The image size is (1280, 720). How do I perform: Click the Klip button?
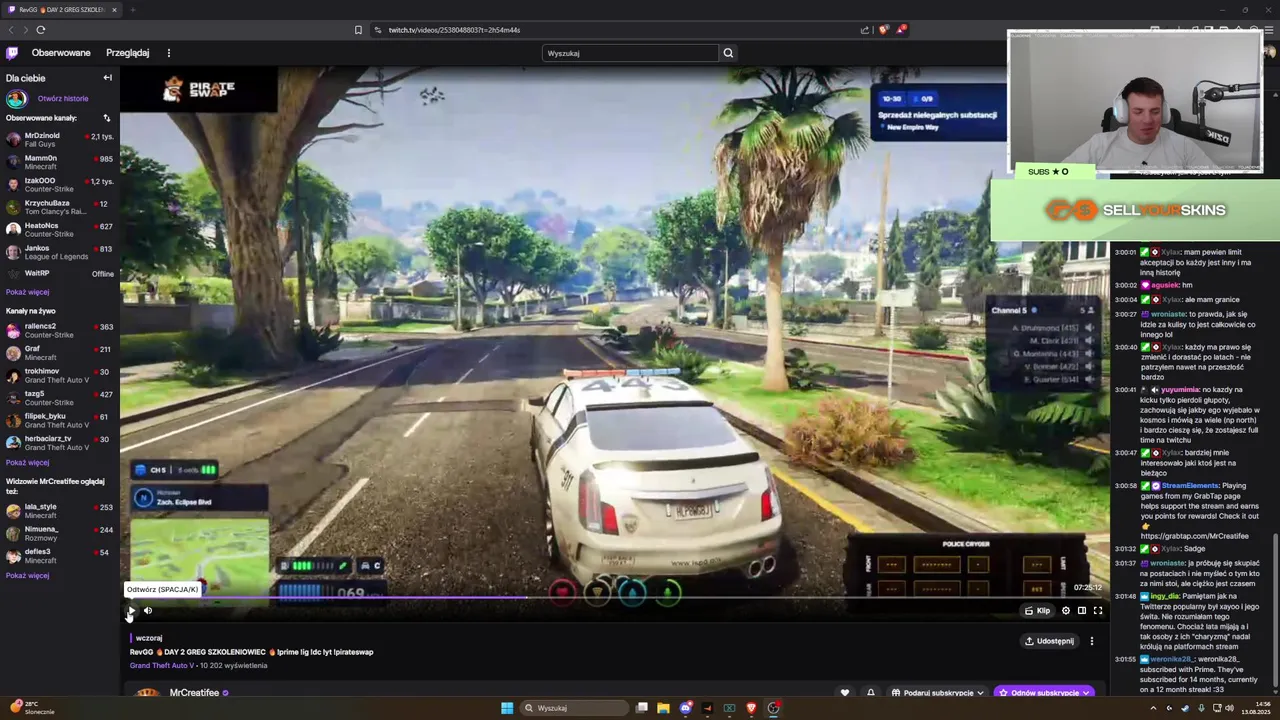point(1037,610)
